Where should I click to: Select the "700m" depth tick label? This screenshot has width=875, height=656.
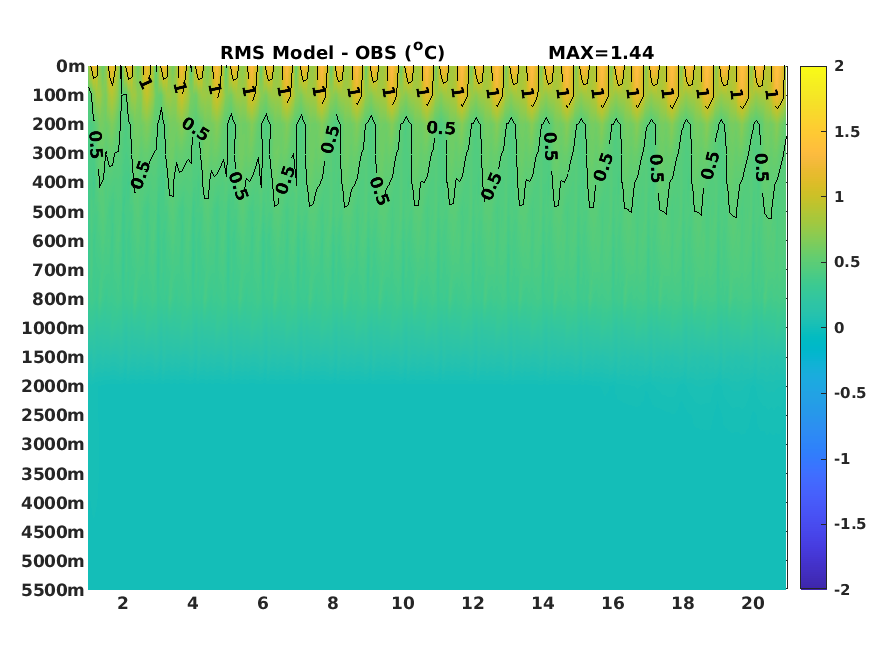(58, 271)
